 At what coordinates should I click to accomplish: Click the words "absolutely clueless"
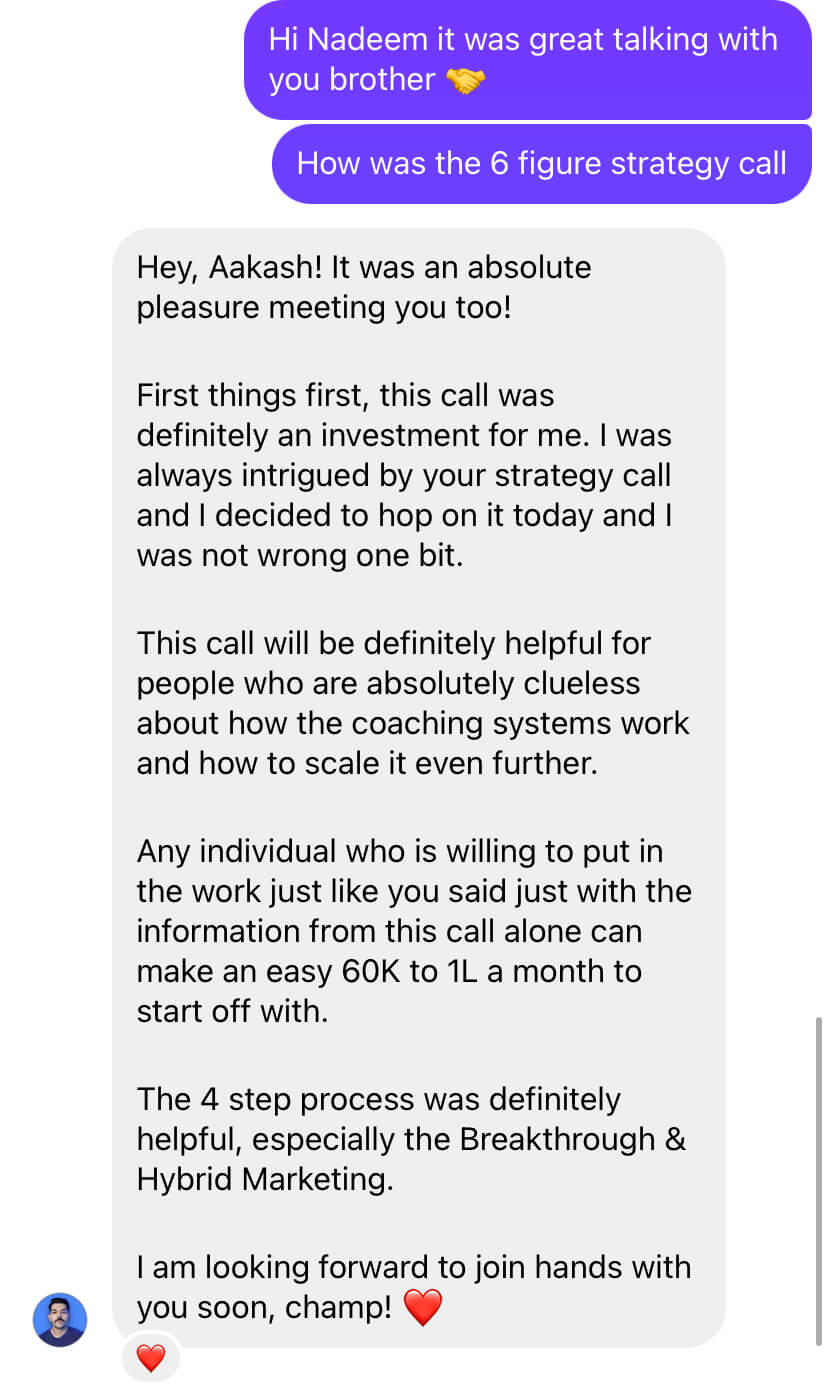pos(503,683)
